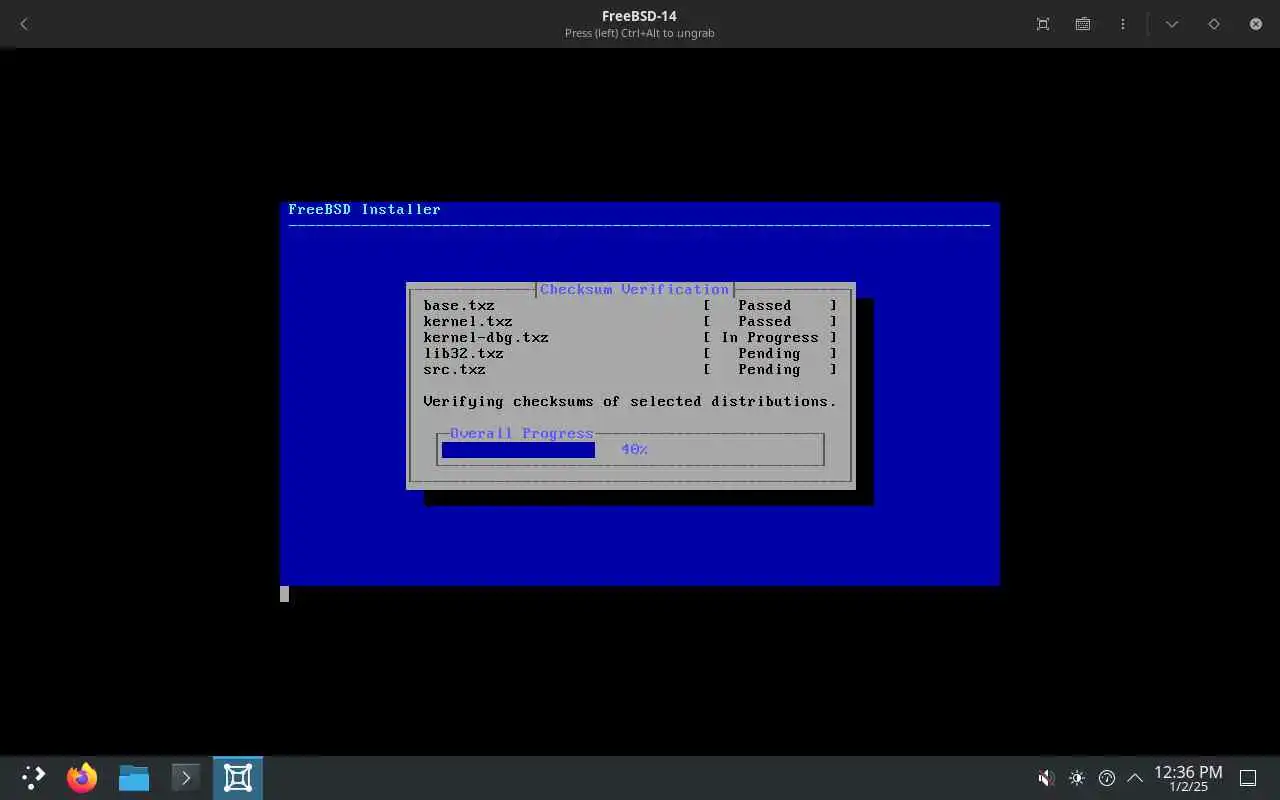Click the muted volume tray icon
This screenshot has height=800, width=1280.
[x=1046, y=778]
